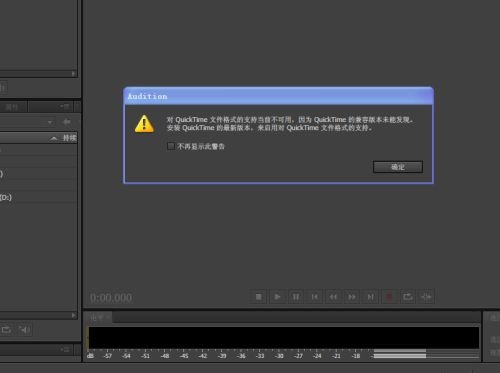Click the Stop transport button

point(259,297)
